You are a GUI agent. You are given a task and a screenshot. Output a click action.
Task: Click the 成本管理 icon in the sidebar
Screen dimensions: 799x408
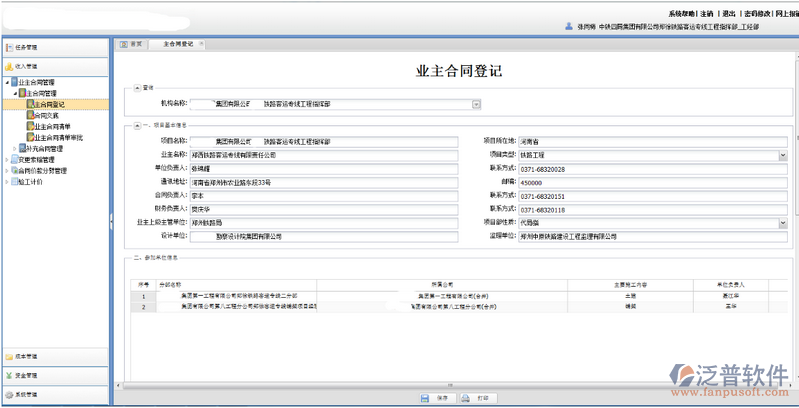pyautogui.click(x=9, y=356)
